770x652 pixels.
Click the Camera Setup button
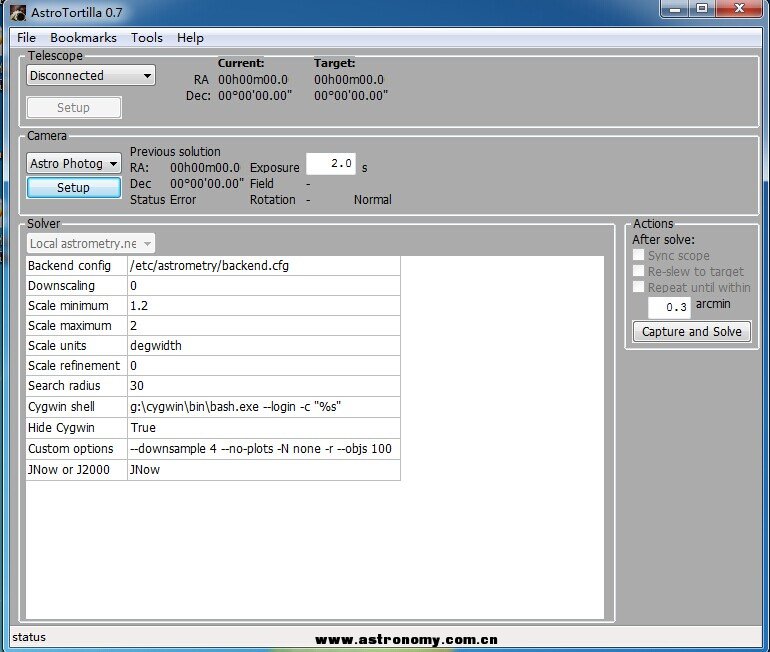point(74,188)
